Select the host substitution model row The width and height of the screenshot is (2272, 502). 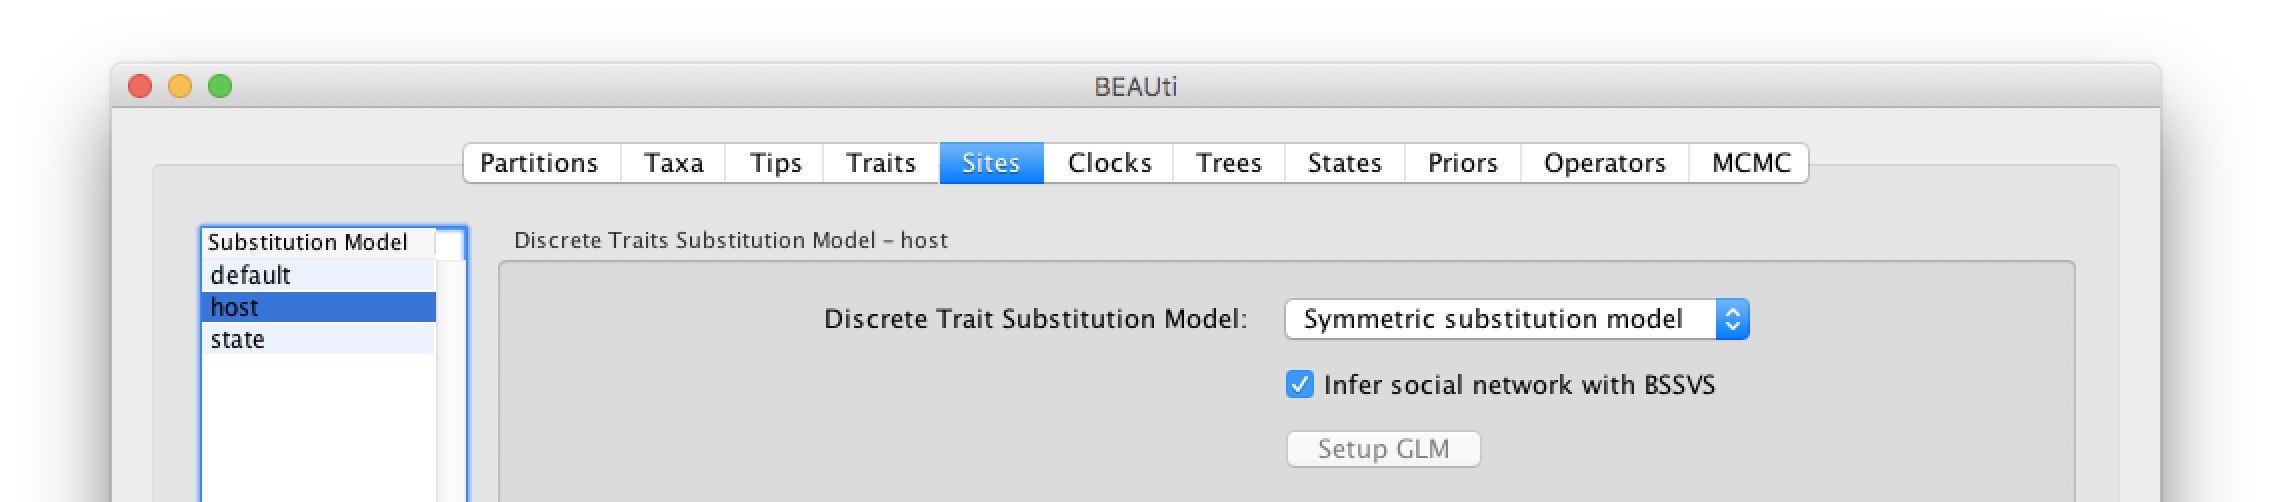click(x=319, y=307)
